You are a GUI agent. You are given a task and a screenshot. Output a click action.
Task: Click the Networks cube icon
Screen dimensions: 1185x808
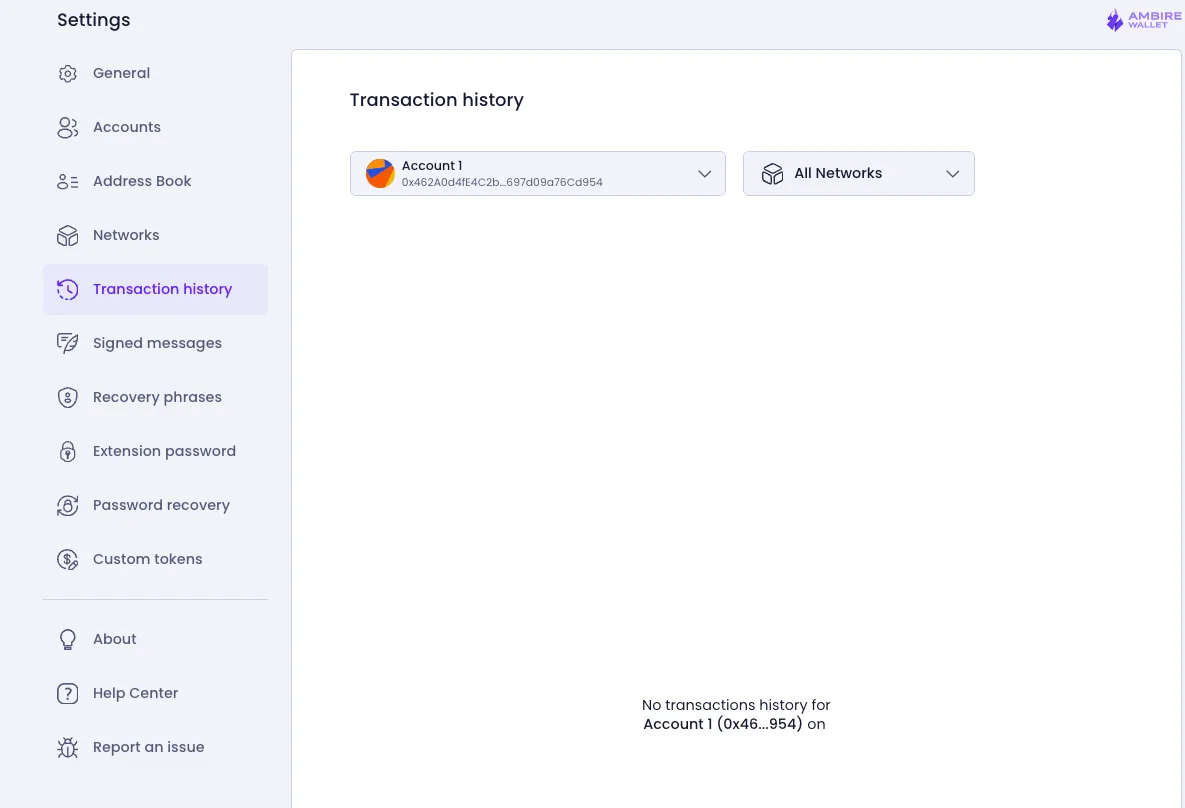(67, 235)
